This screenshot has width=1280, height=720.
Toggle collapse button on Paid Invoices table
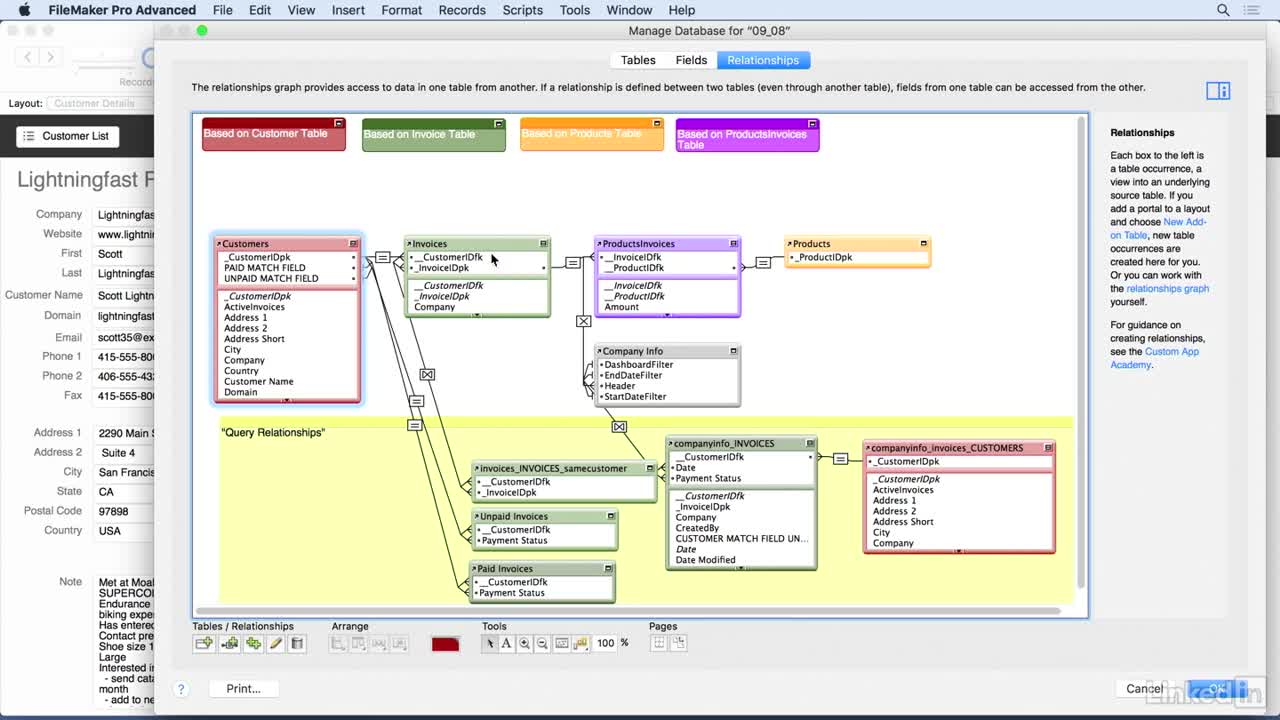click(608, 569)
